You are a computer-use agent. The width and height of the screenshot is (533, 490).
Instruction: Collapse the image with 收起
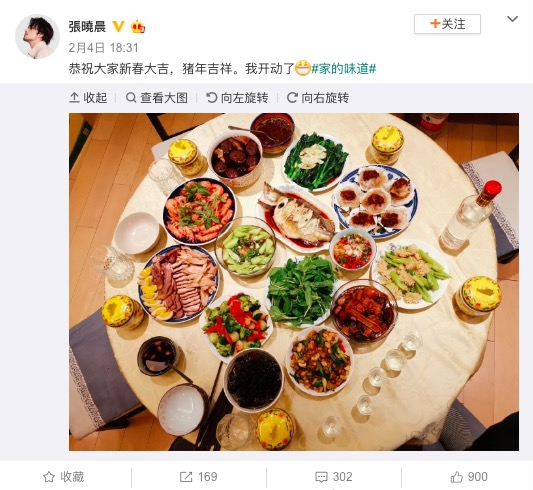(x=88, y=98)
